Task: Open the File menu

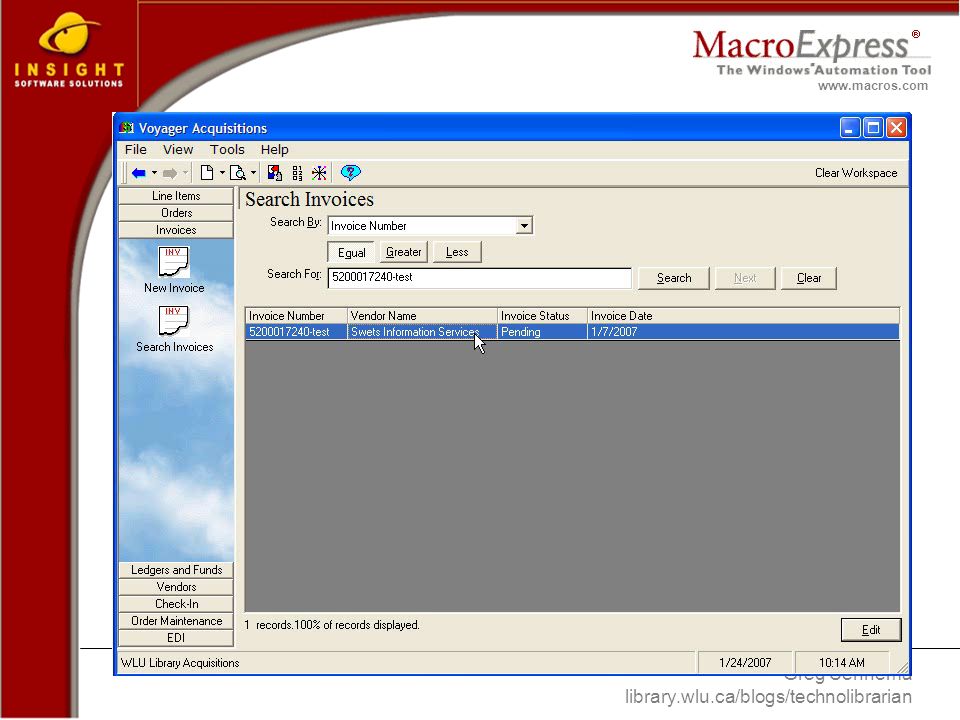Action: (135, 149)
